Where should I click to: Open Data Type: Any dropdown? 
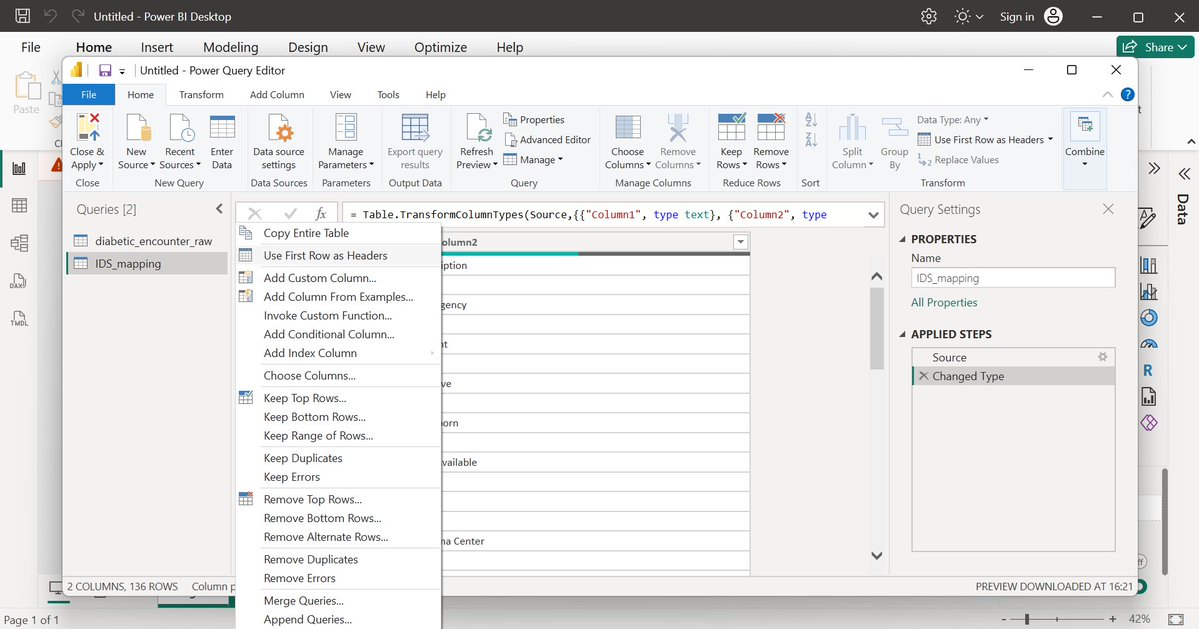[953, 120]
